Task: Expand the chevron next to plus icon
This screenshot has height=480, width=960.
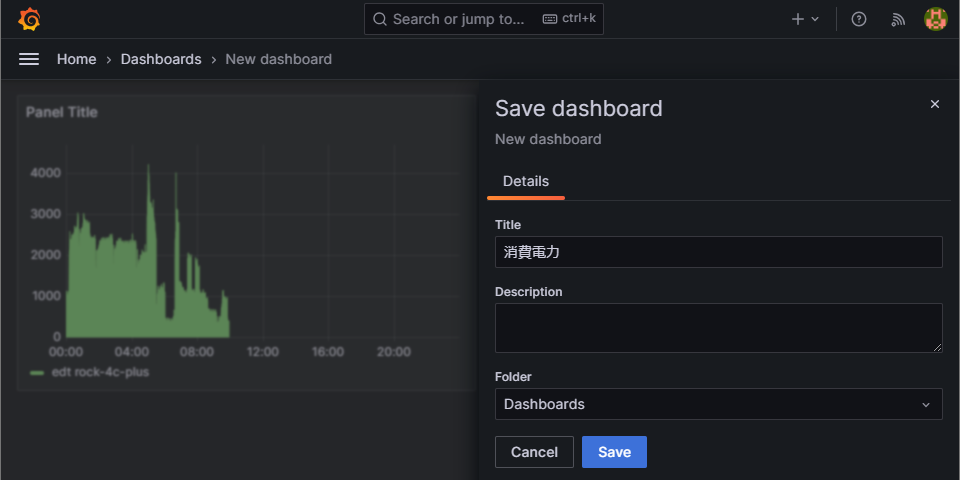Action: point(815,19)
